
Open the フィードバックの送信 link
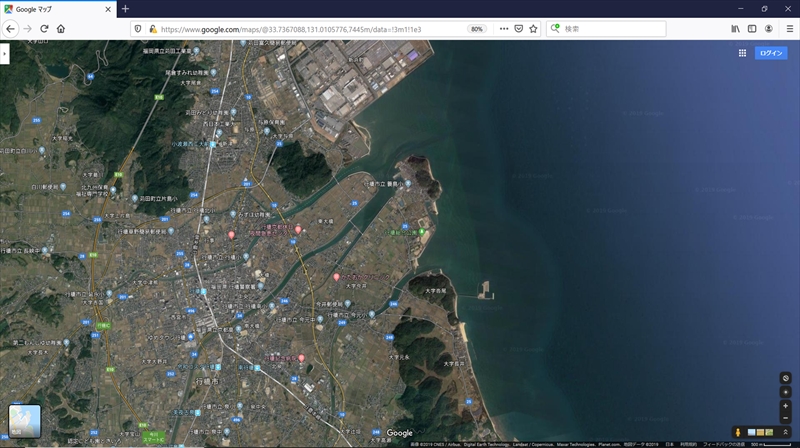723,444
